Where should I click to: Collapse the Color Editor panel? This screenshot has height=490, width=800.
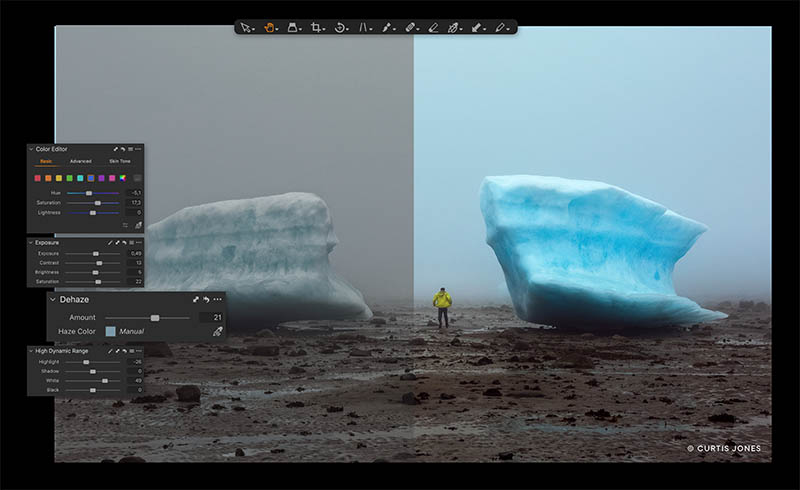tap(31, 149)
